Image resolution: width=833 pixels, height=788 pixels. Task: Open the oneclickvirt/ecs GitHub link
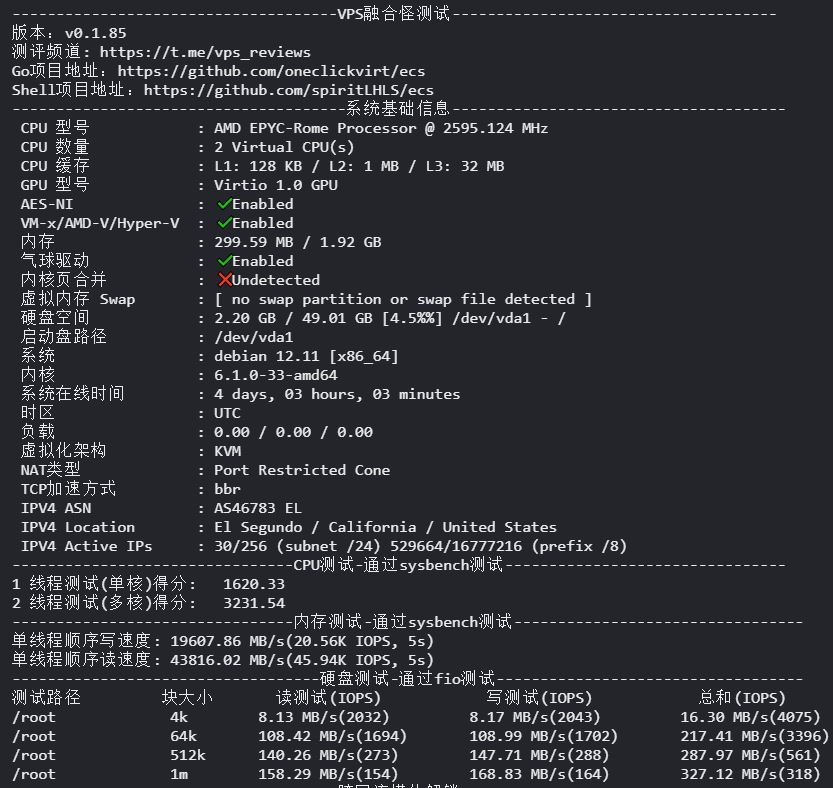click(x=271, y=71)
